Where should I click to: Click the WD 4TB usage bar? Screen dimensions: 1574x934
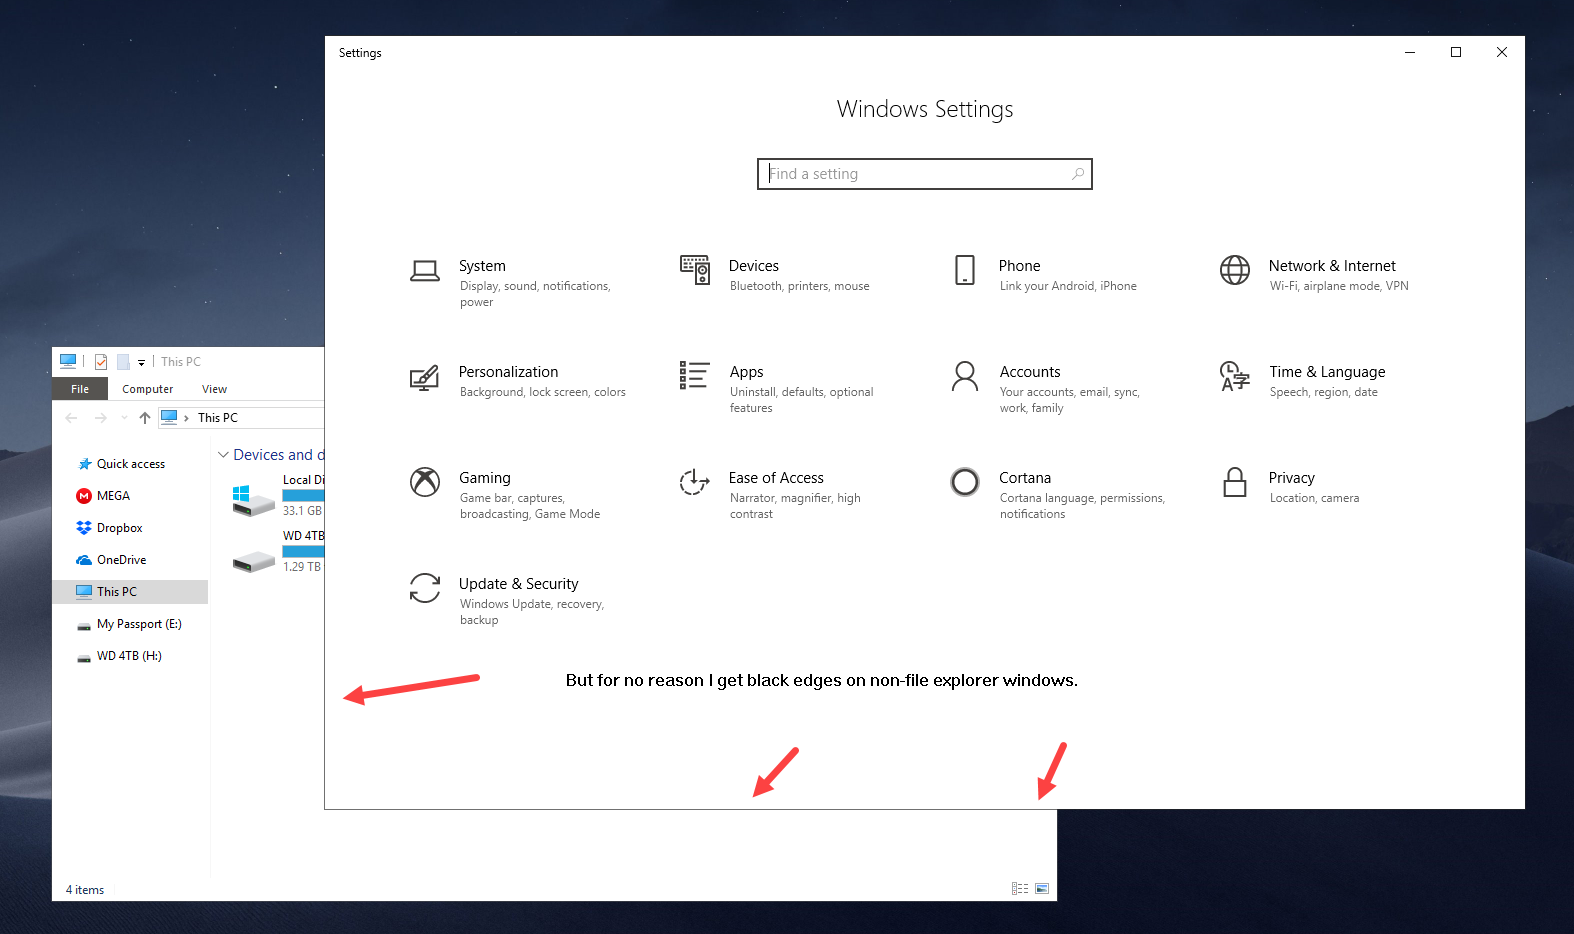coord(303,552)
